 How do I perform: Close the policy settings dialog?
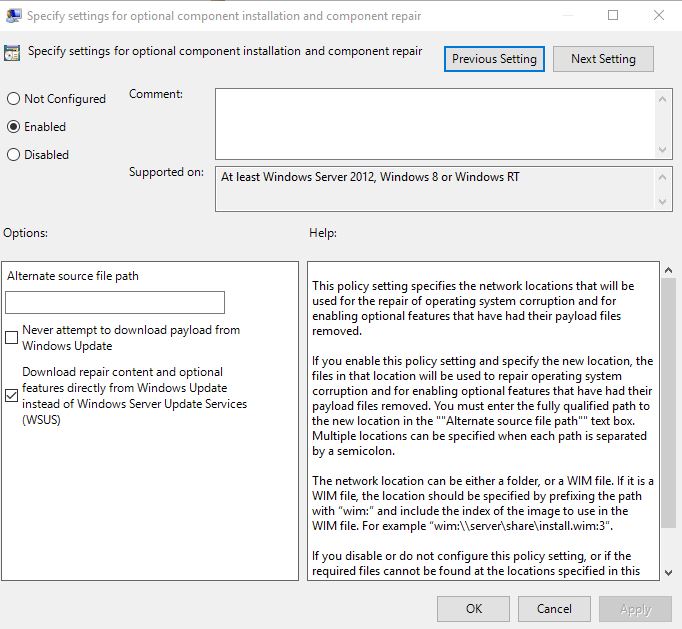pos(658,16)
